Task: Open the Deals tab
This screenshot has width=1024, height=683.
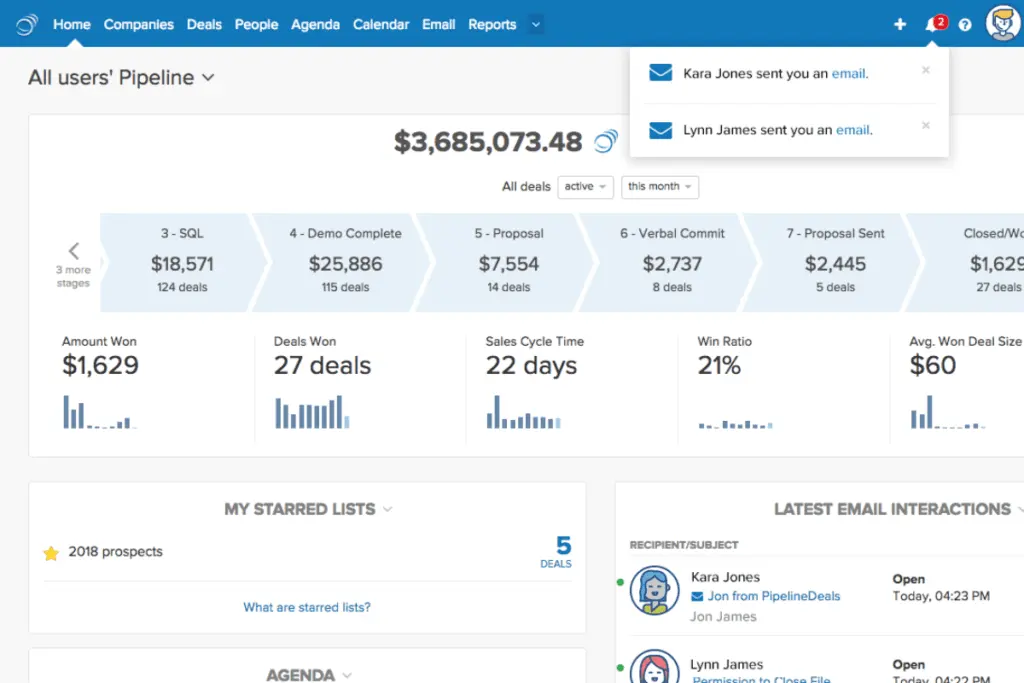Action: [x=204, y=25]
